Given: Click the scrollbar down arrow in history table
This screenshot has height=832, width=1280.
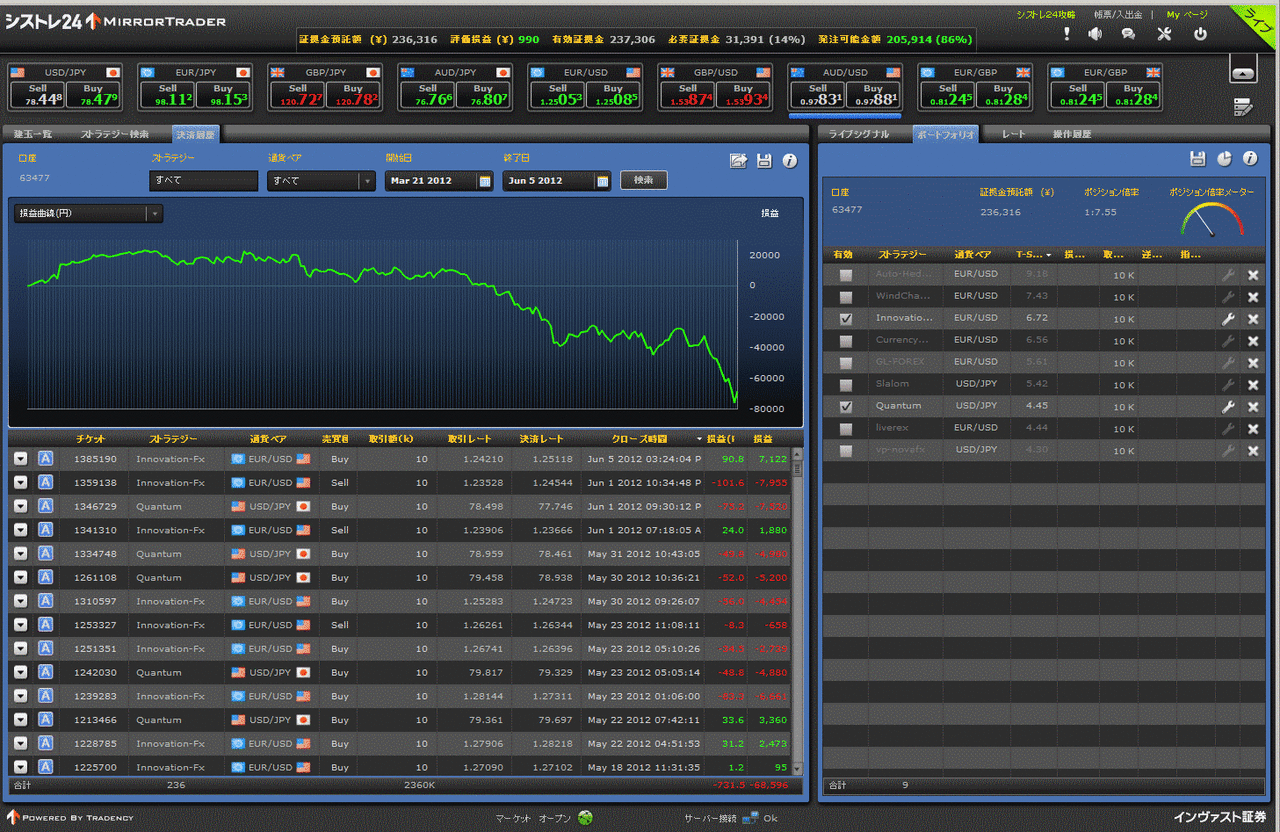Looking at the screenshot, I should point(797,769).
